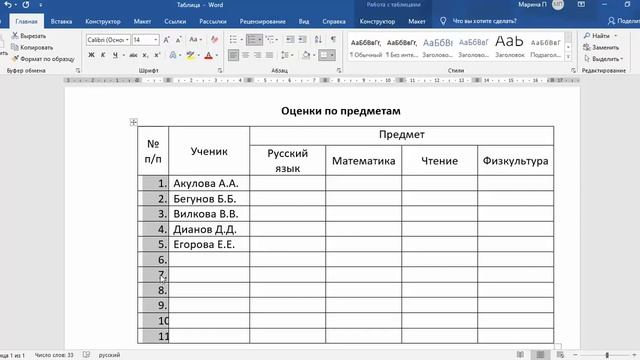Click the Redo/Repeat button in quick access toolbar

26,5
